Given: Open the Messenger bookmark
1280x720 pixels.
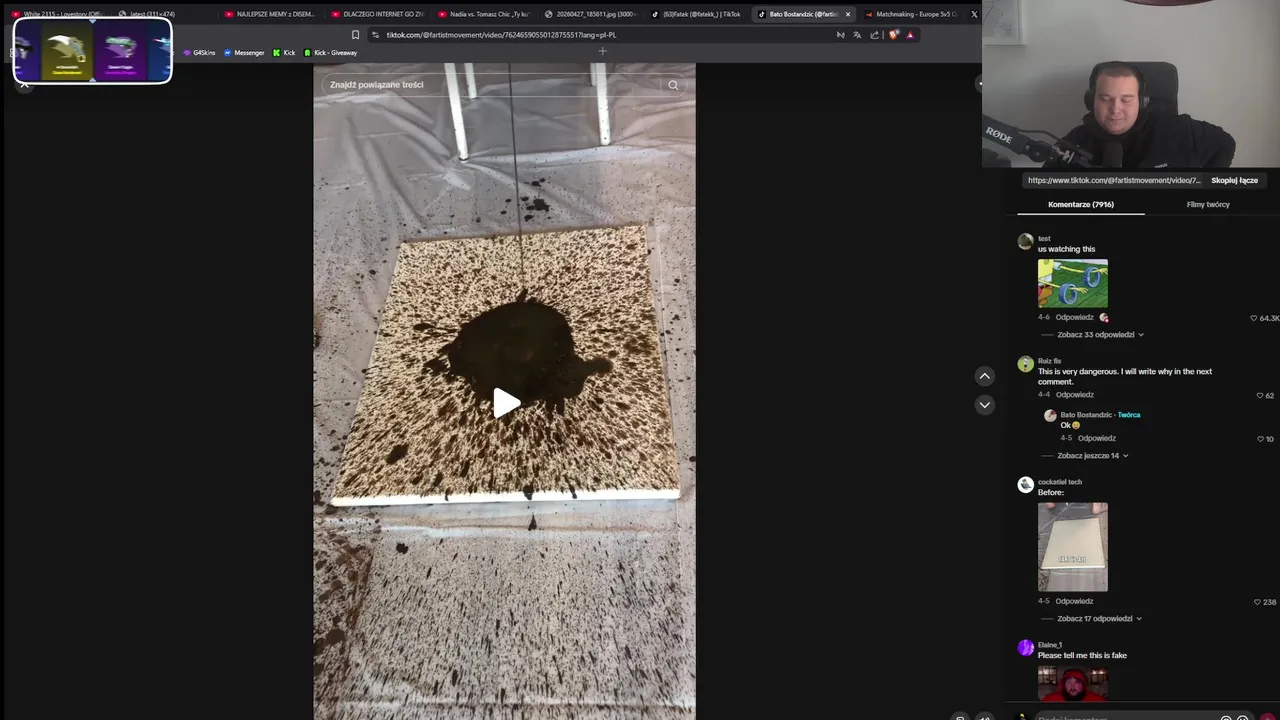Looking at the screenshot, I should [244, 53].
